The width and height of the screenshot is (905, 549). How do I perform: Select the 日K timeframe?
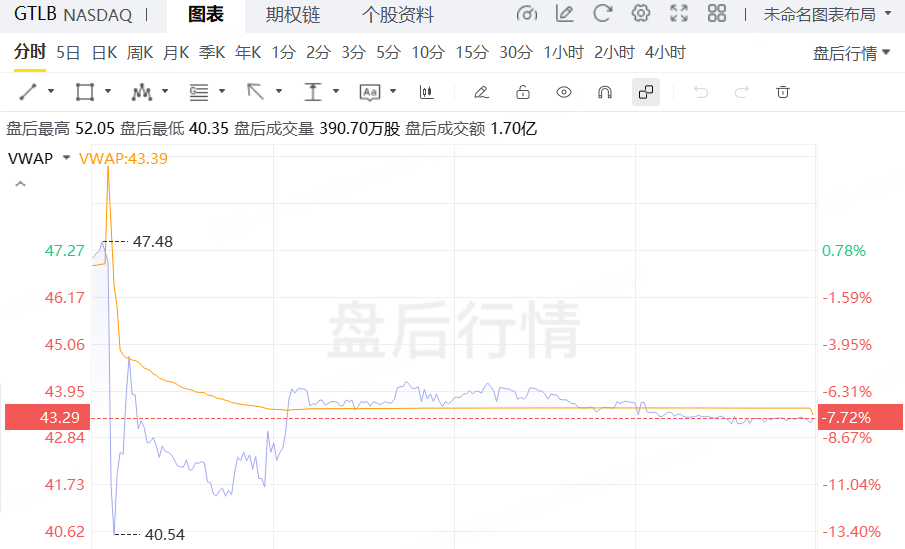[x=104, y=52]
